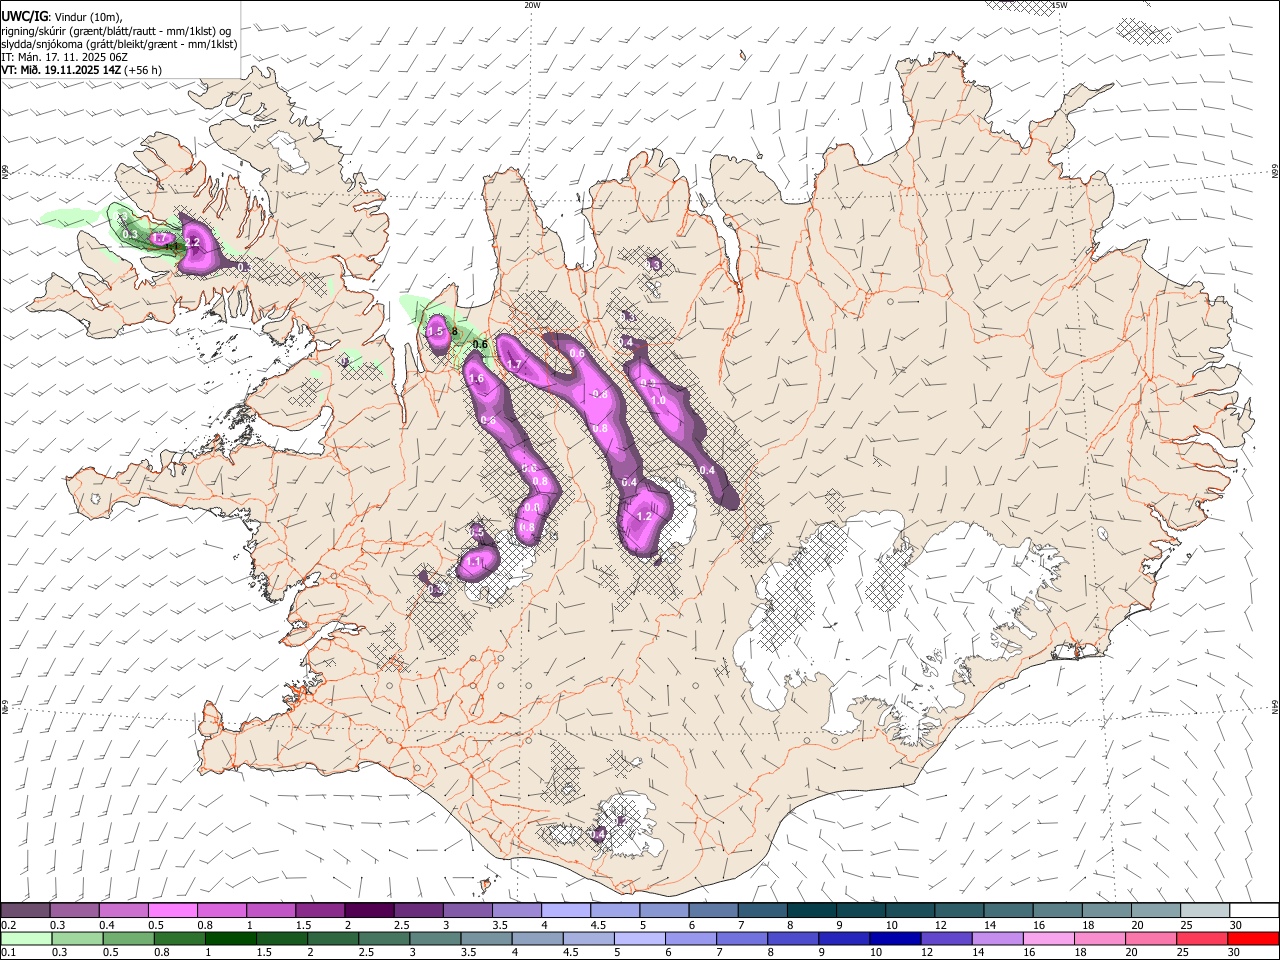
Task: Select the "IT: Mán. 17. 11. 2025 06Z" line
Action: coord(64,57)
